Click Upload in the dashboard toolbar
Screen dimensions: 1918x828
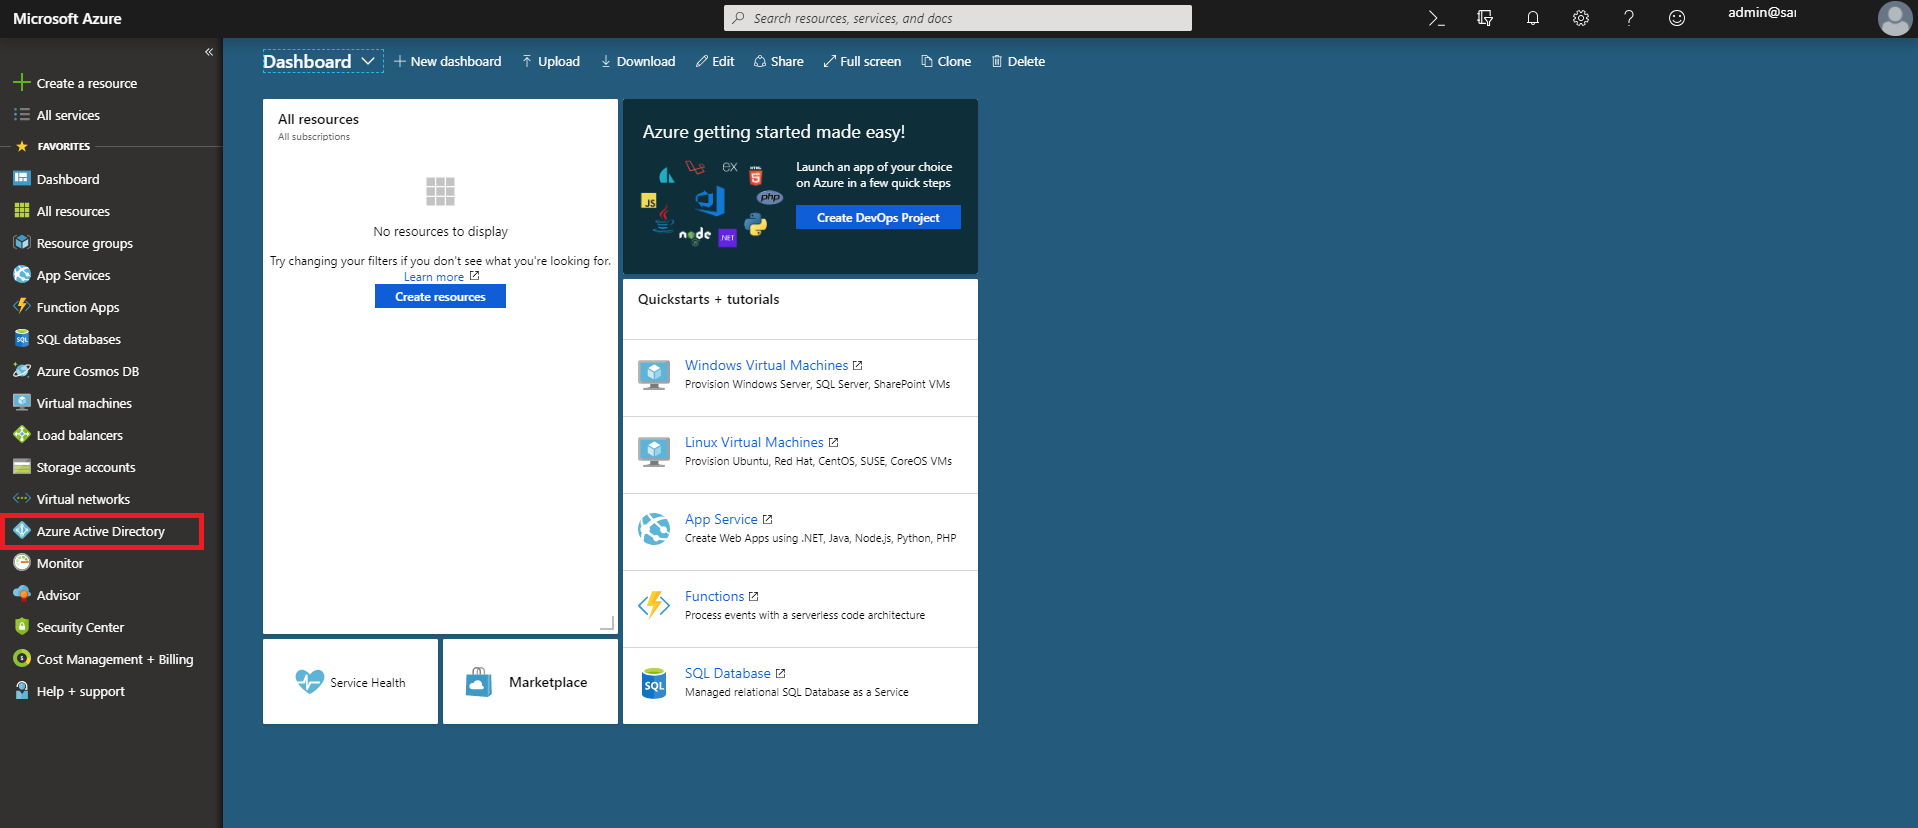(x=551, y=61)
